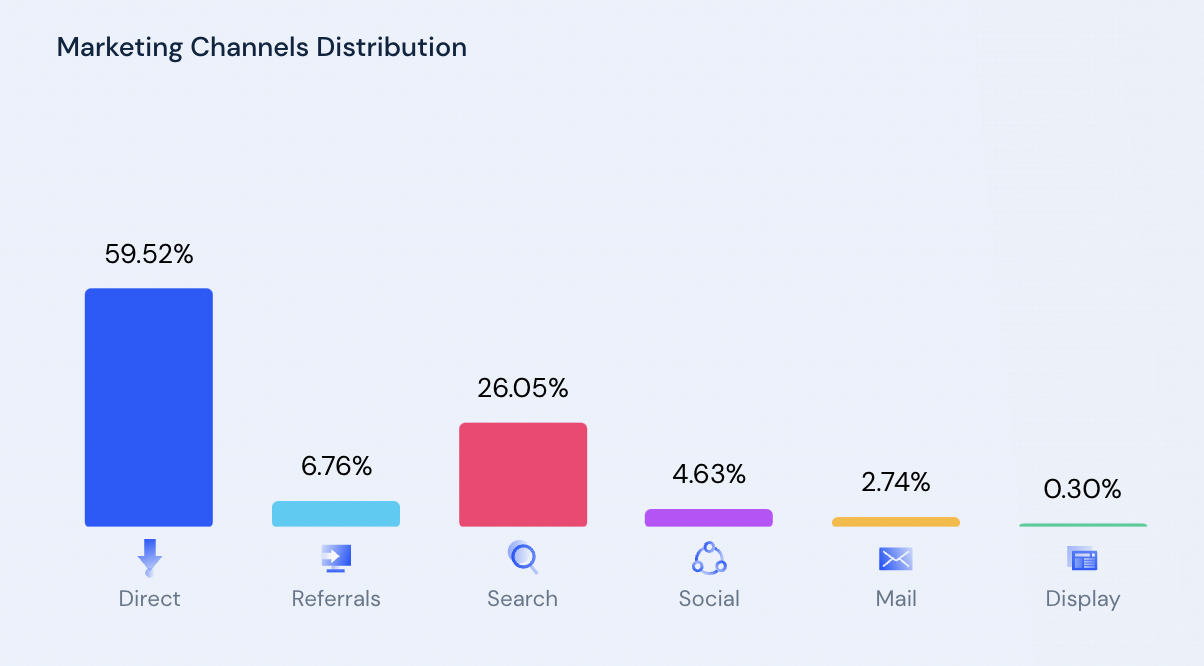Select the light blue Referrals bar
Viewport: 1204px width, 666px height.
pyautogui.click(x=336, y=514)
